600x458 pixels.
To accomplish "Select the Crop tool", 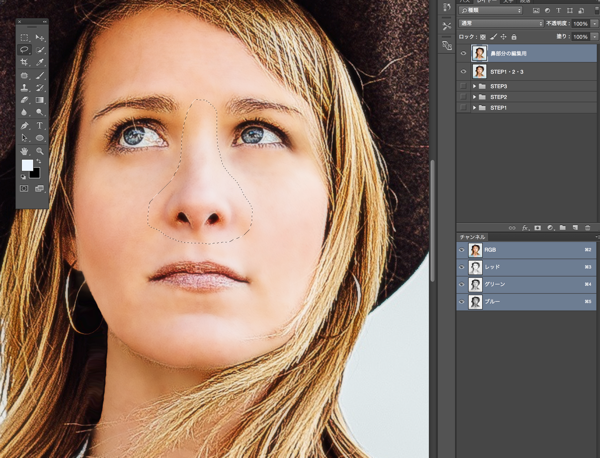I will click(x=24, y=62).
